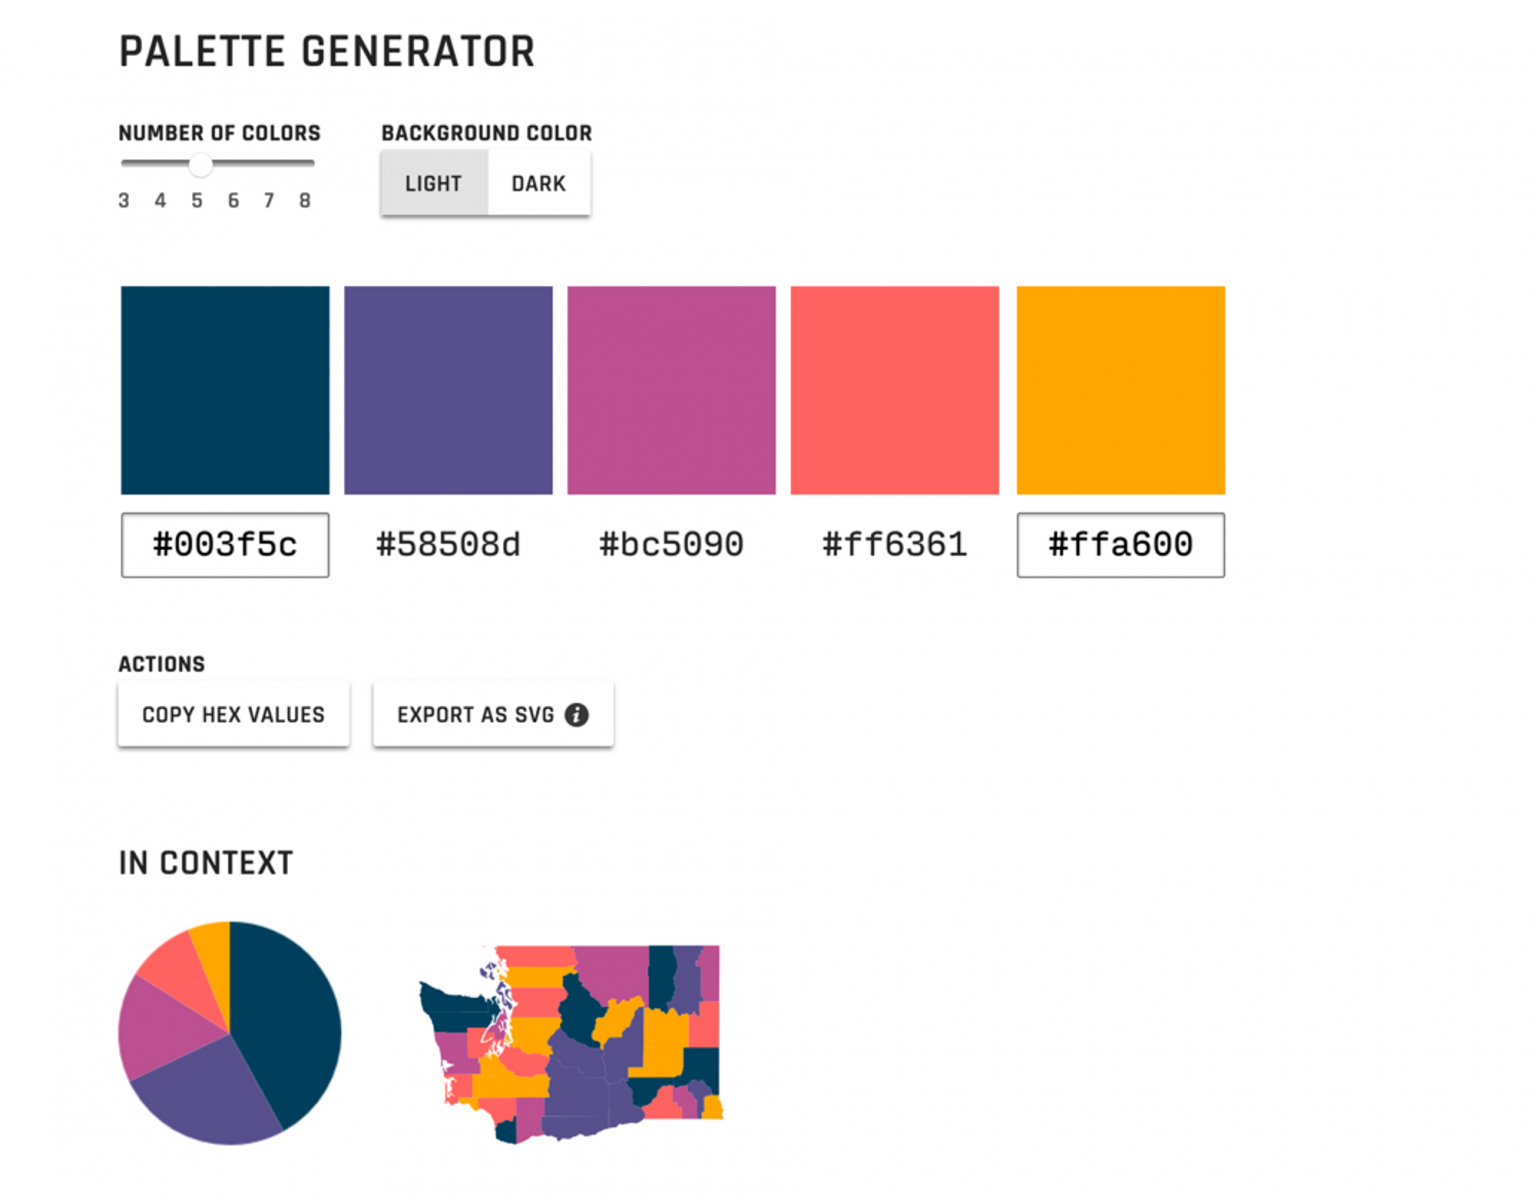Click the info icon beside Export as SVG
Image resolution: width=1536 pixels, height=1203 pixels.
pos(576,715)
